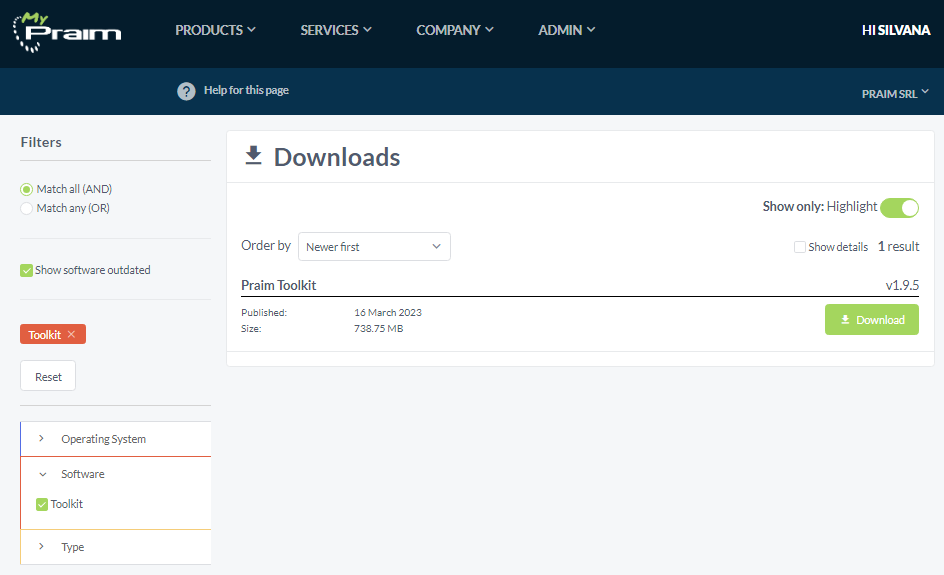Click the My Praim logo

67,32
